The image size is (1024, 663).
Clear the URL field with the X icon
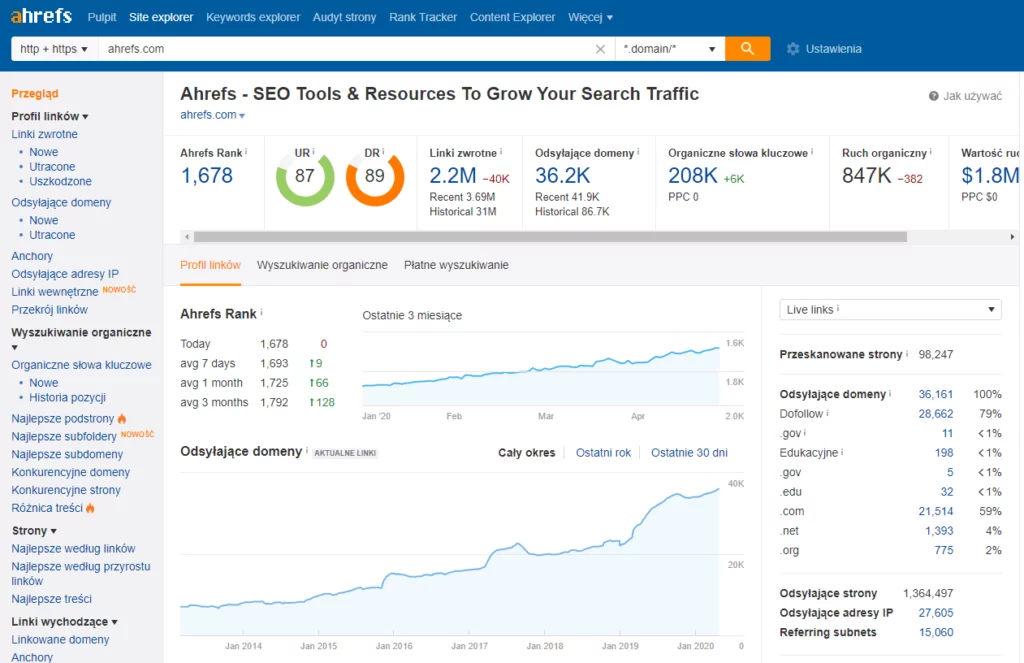click(600, 49)
